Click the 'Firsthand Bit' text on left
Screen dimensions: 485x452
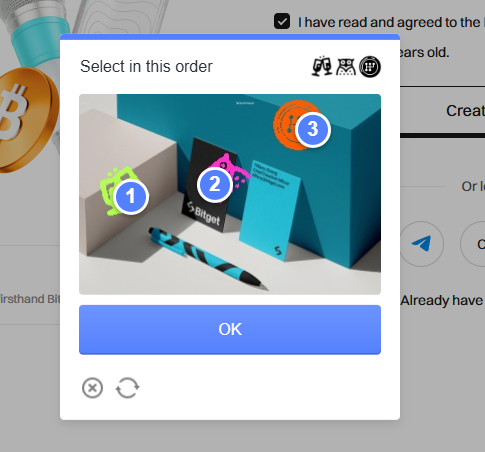pyautogui.click(x=30, y=299)
